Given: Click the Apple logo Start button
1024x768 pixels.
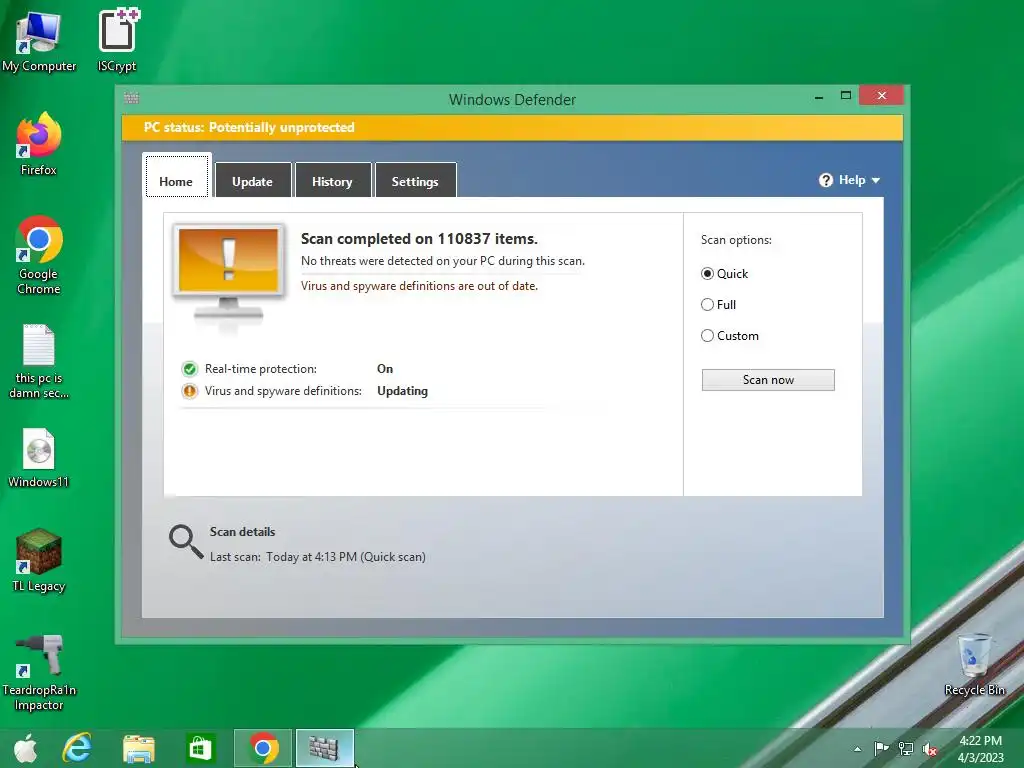Looking at the screenshot, I should point(25,748).
